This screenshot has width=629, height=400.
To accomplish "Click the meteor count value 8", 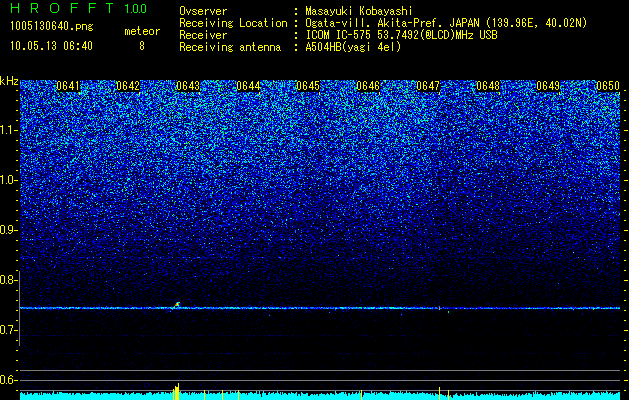I will point(142,46).
